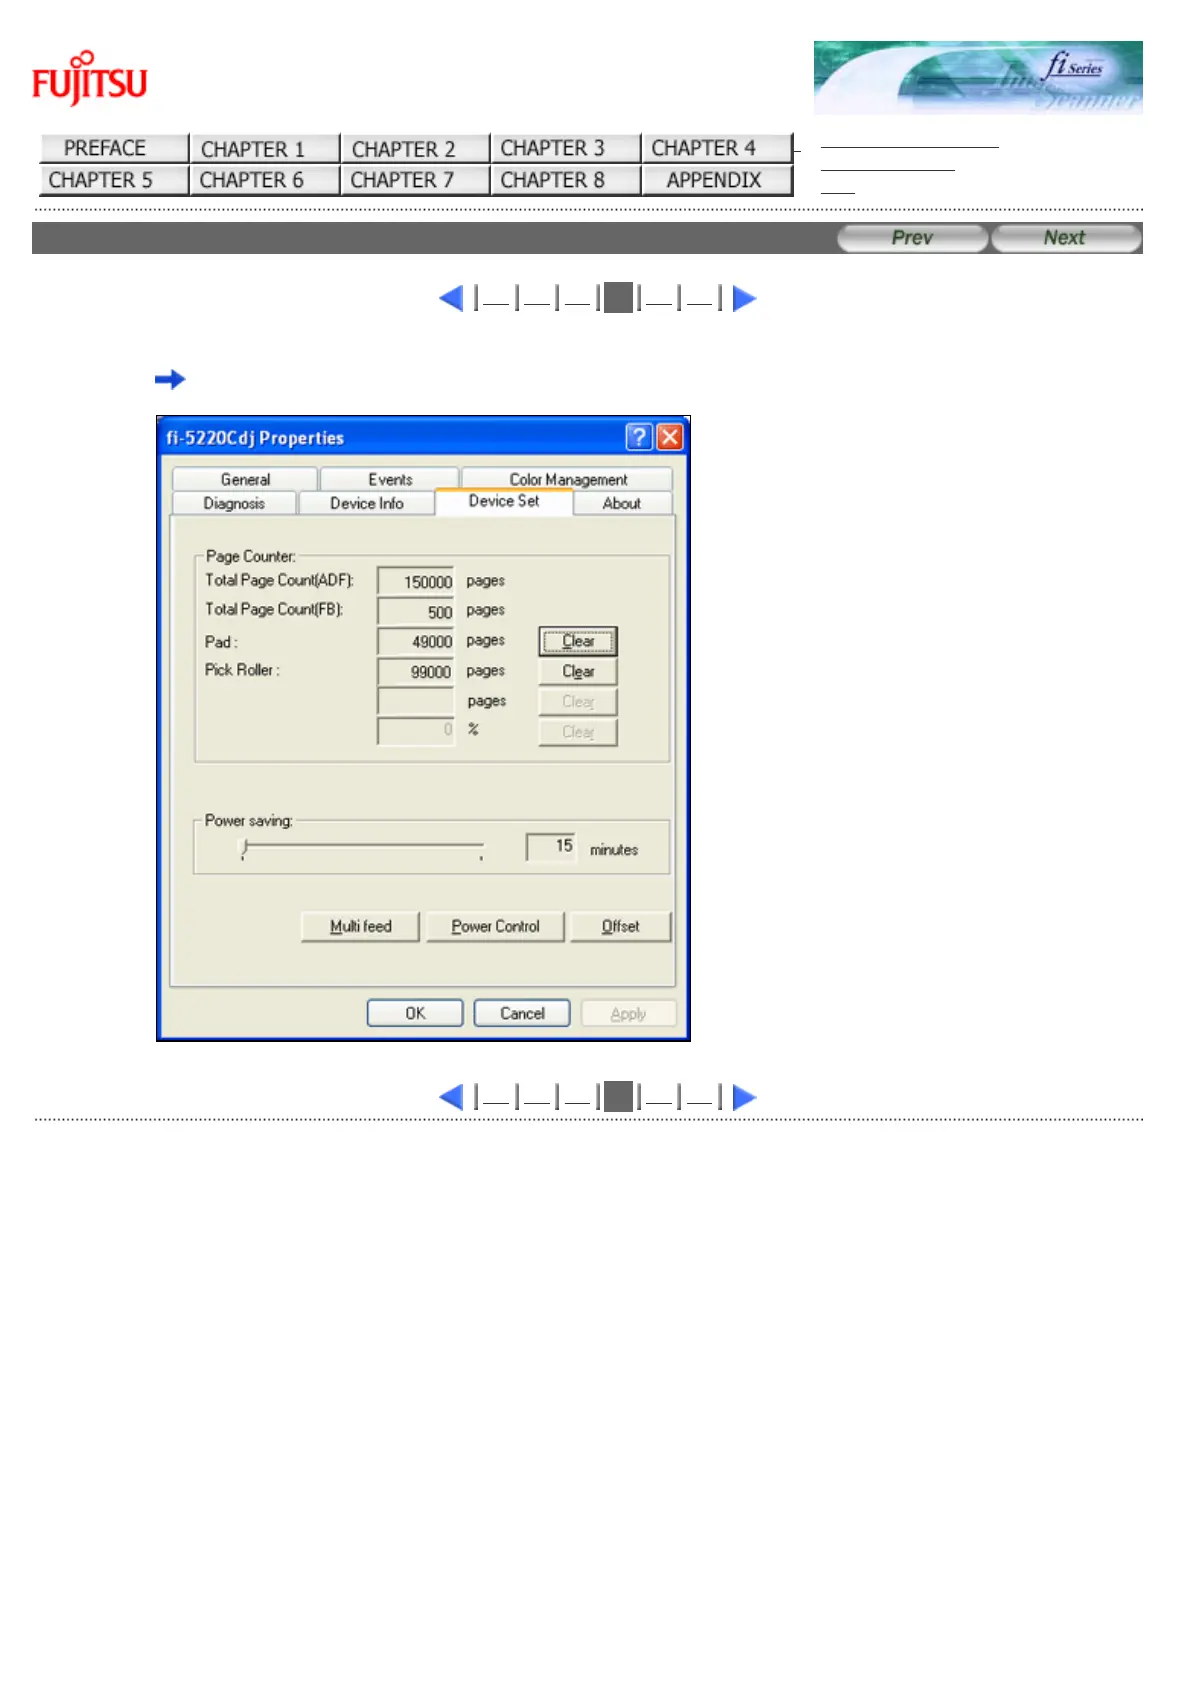Open the Power Control settings
Image resolution: width=1190 pixels, height=1684 pixels.
[495, 926]
